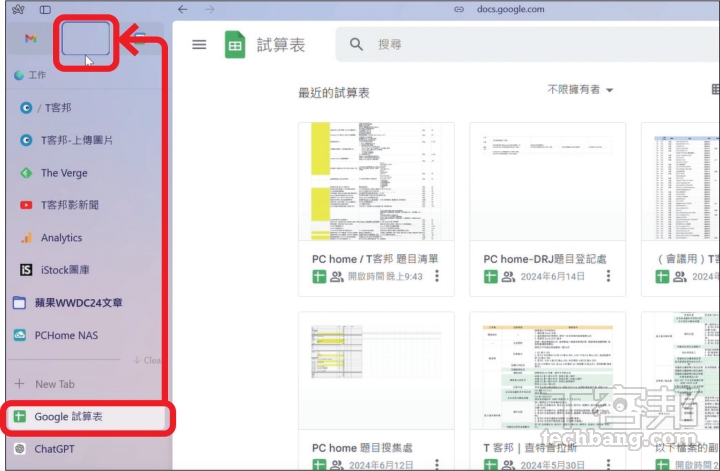The height and width of the screenshot is (471, 720).
Task: Click the The Verge favicon
Action: (x=26, y=173)
